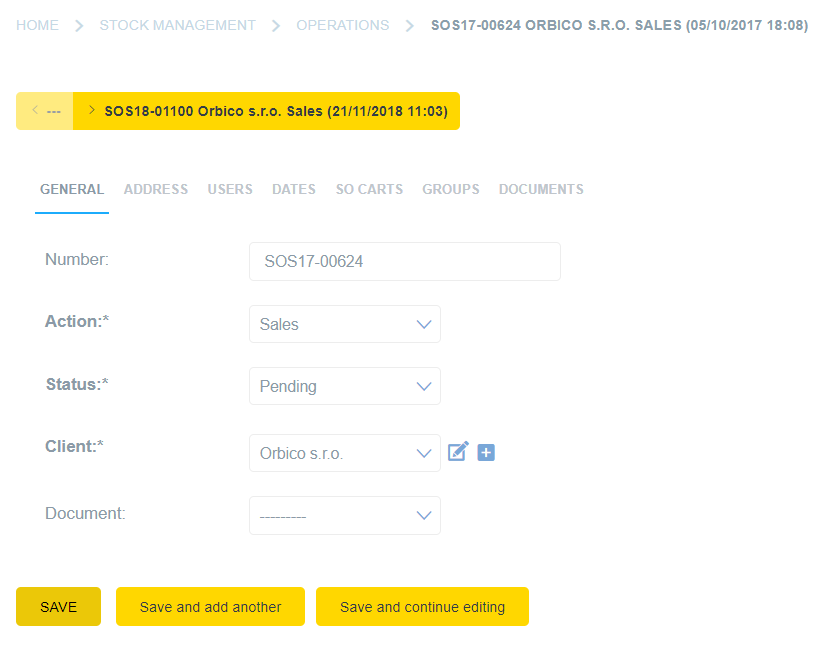
Task: Go to next record SOS18-01100
Action: [267, 111]
